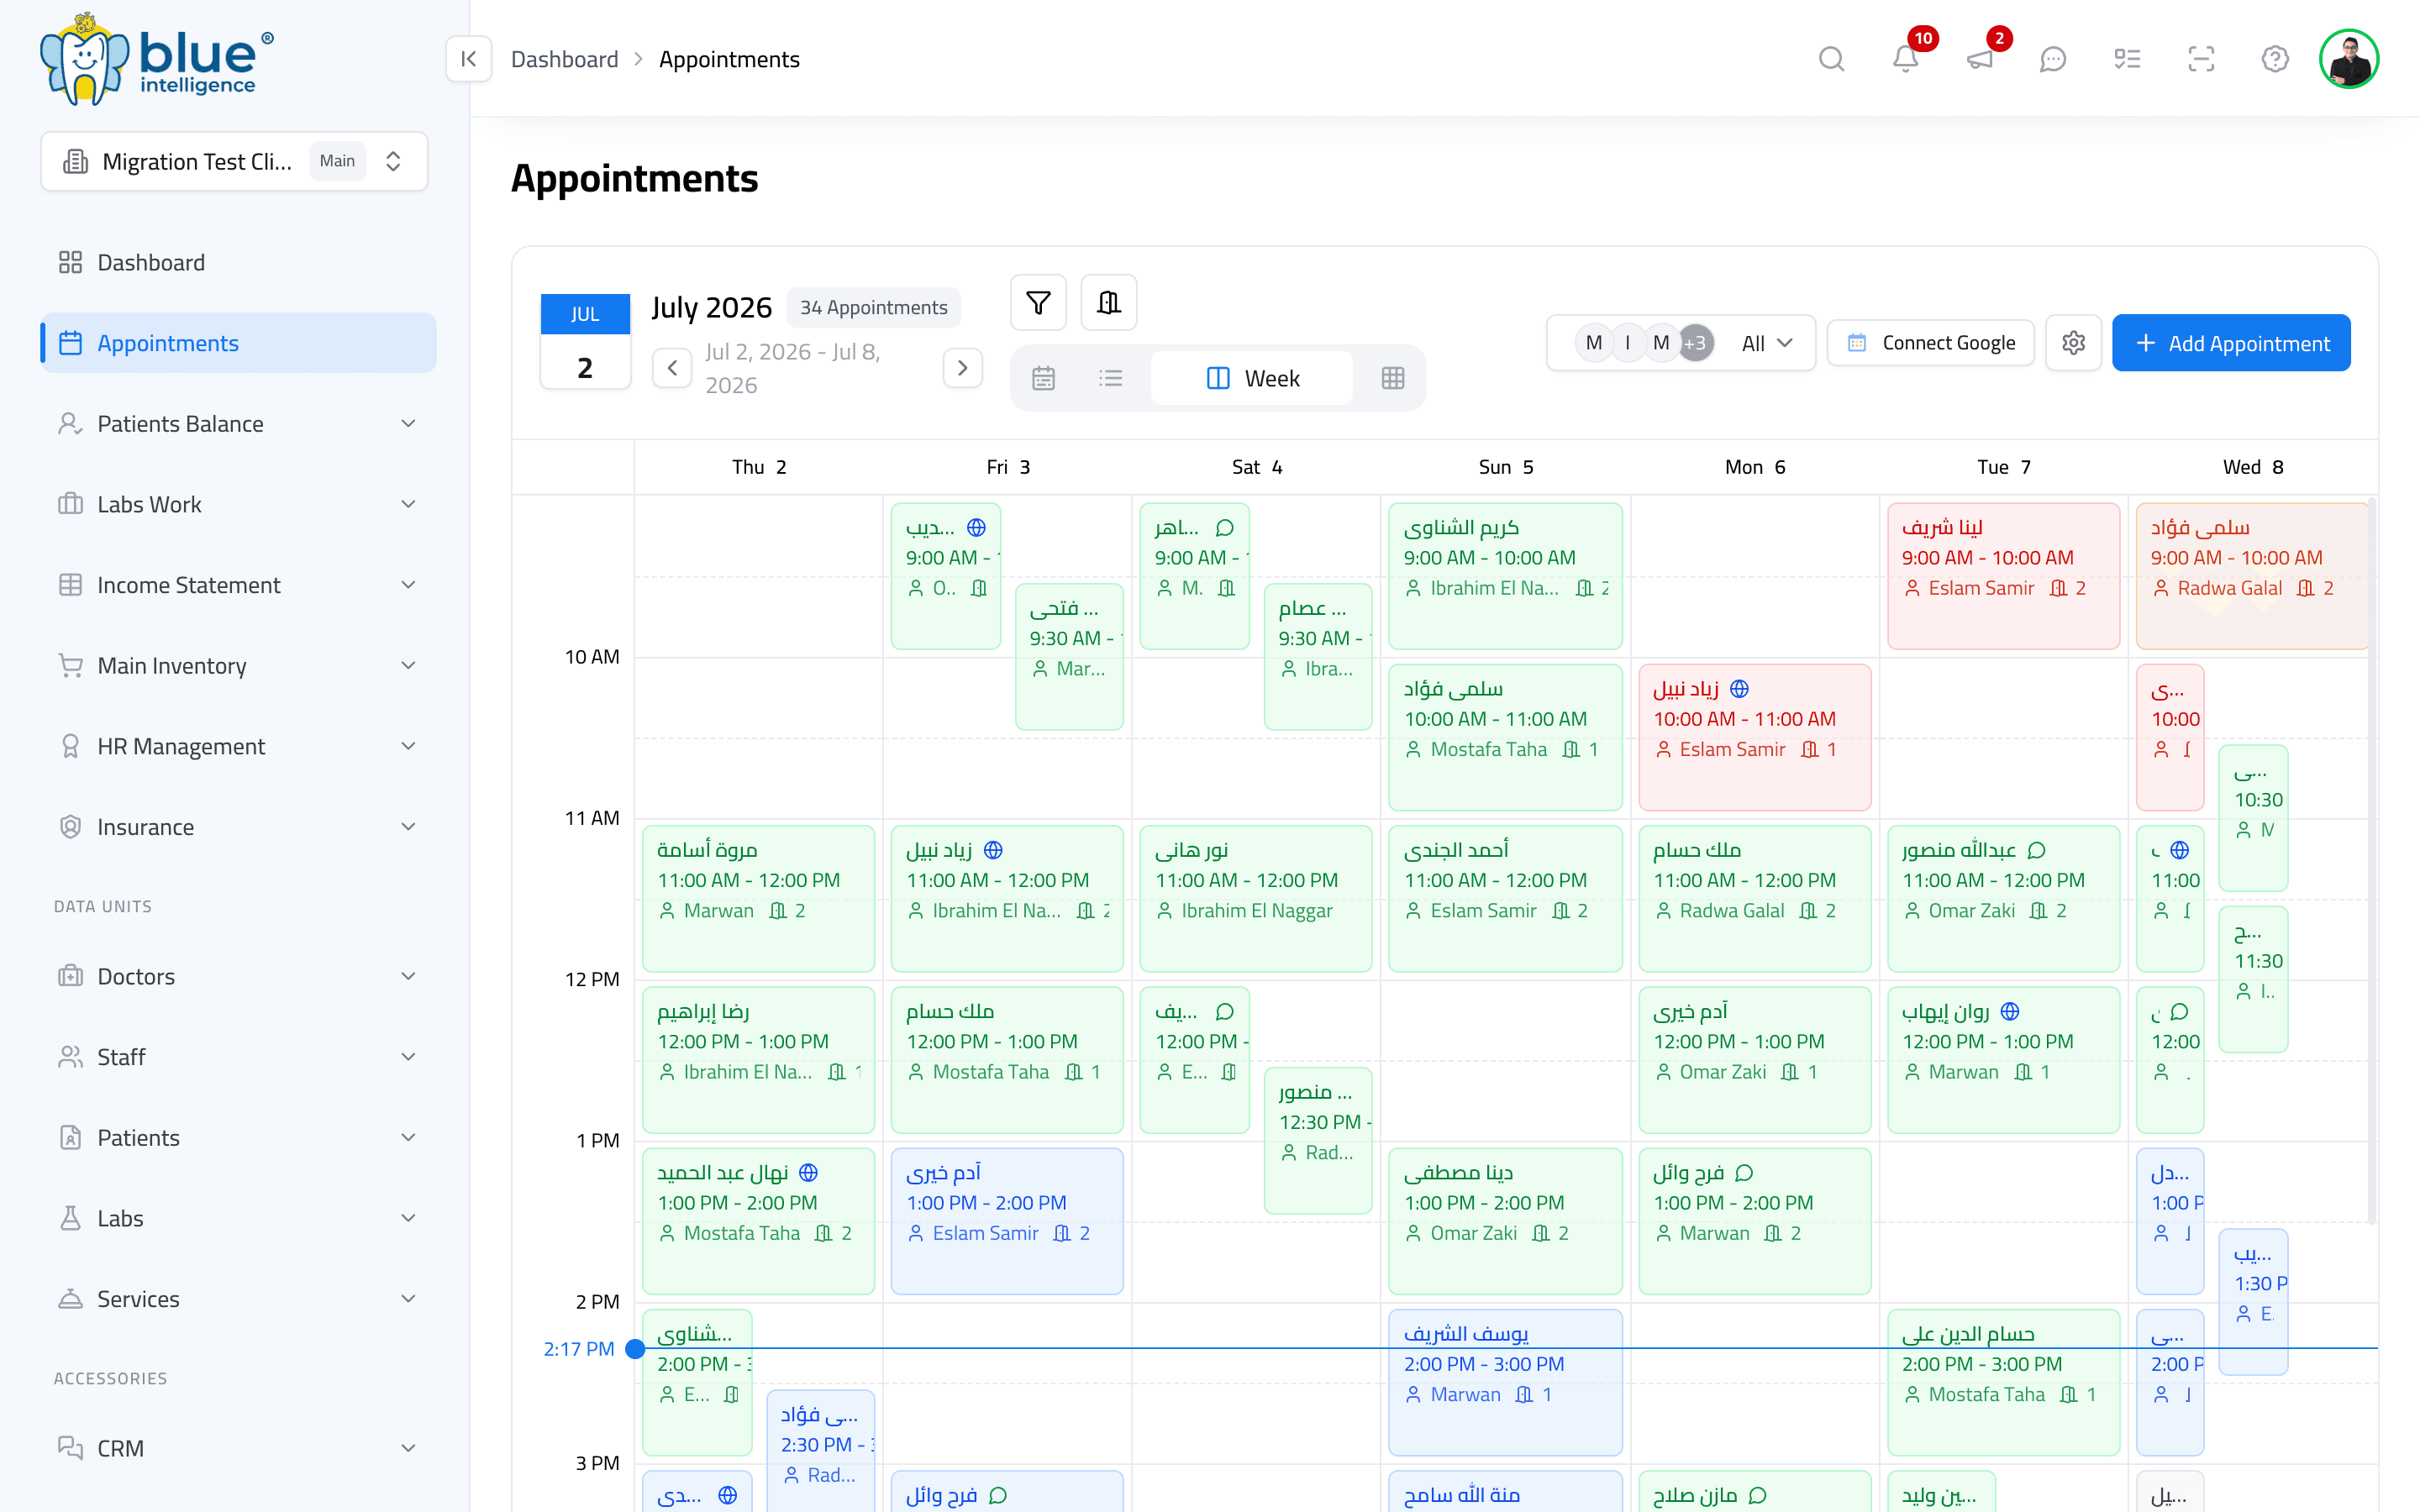
Task: Open the search icon in header
Action: pos(1831,59)
